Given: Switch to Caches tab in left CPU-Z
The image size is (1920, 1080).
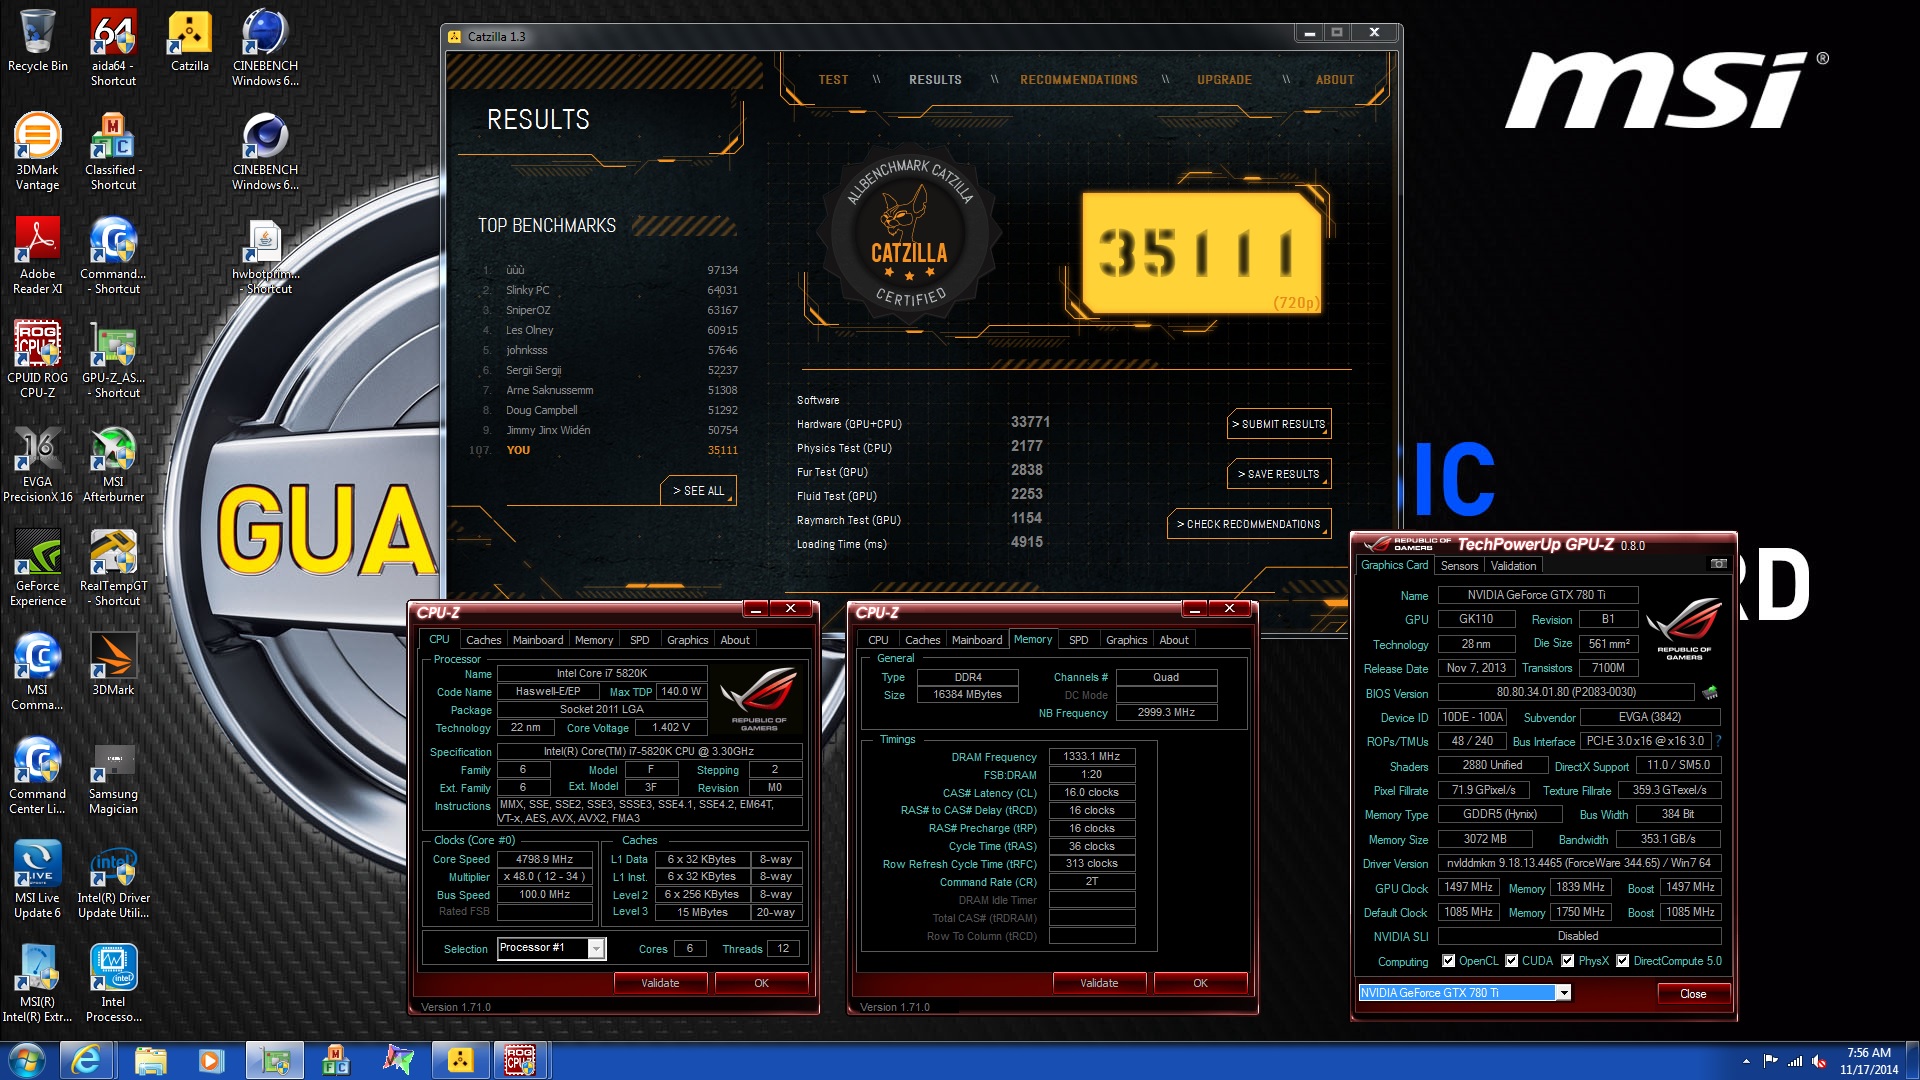Looking at the screenshot, I should [x=483, y=640].
